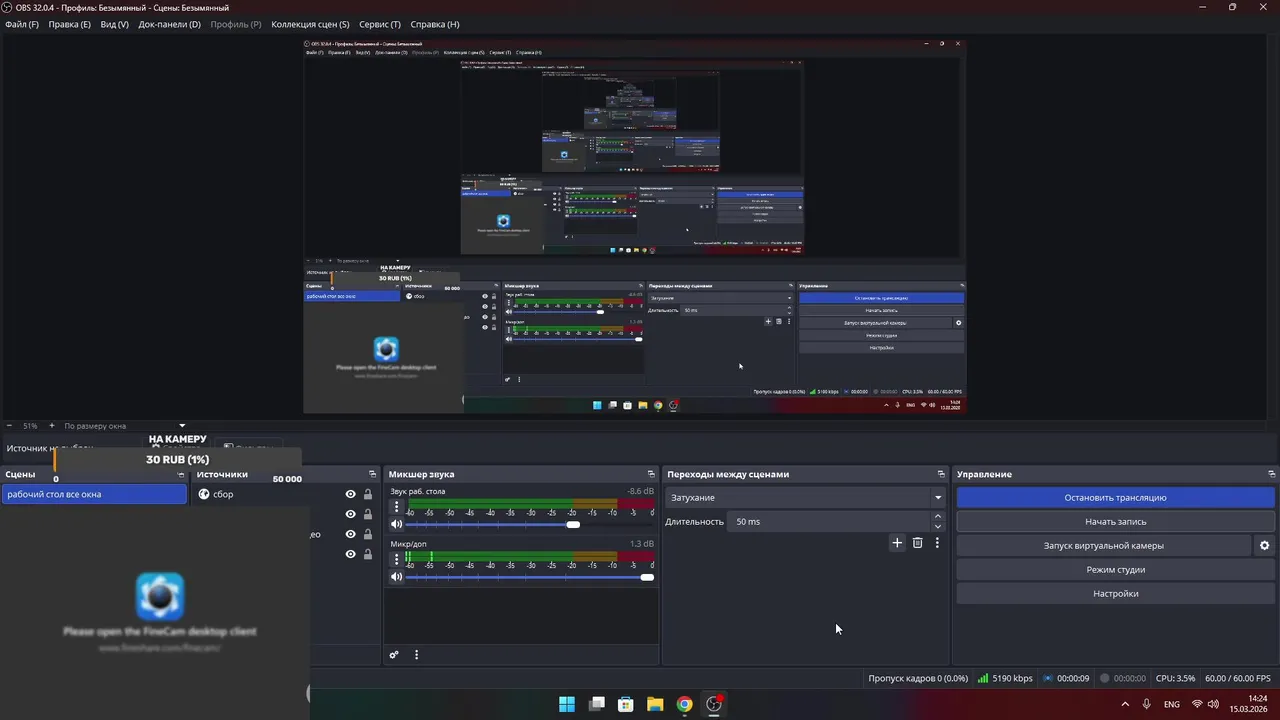Viewport: 1280px width, 720px height.
Task: Open the Сервис menu
Action: [x=380, y=24]
